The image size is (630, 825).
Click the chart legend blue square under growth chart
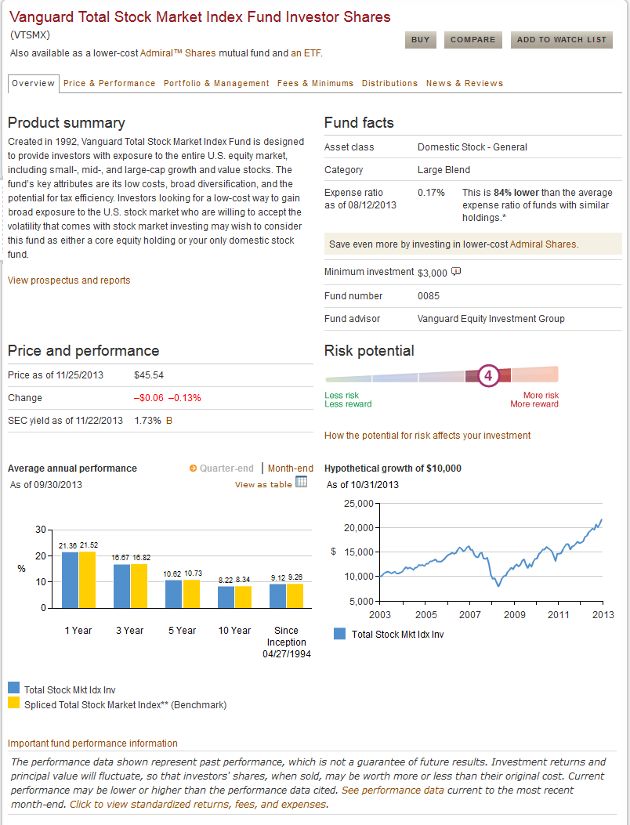point(340,633)
